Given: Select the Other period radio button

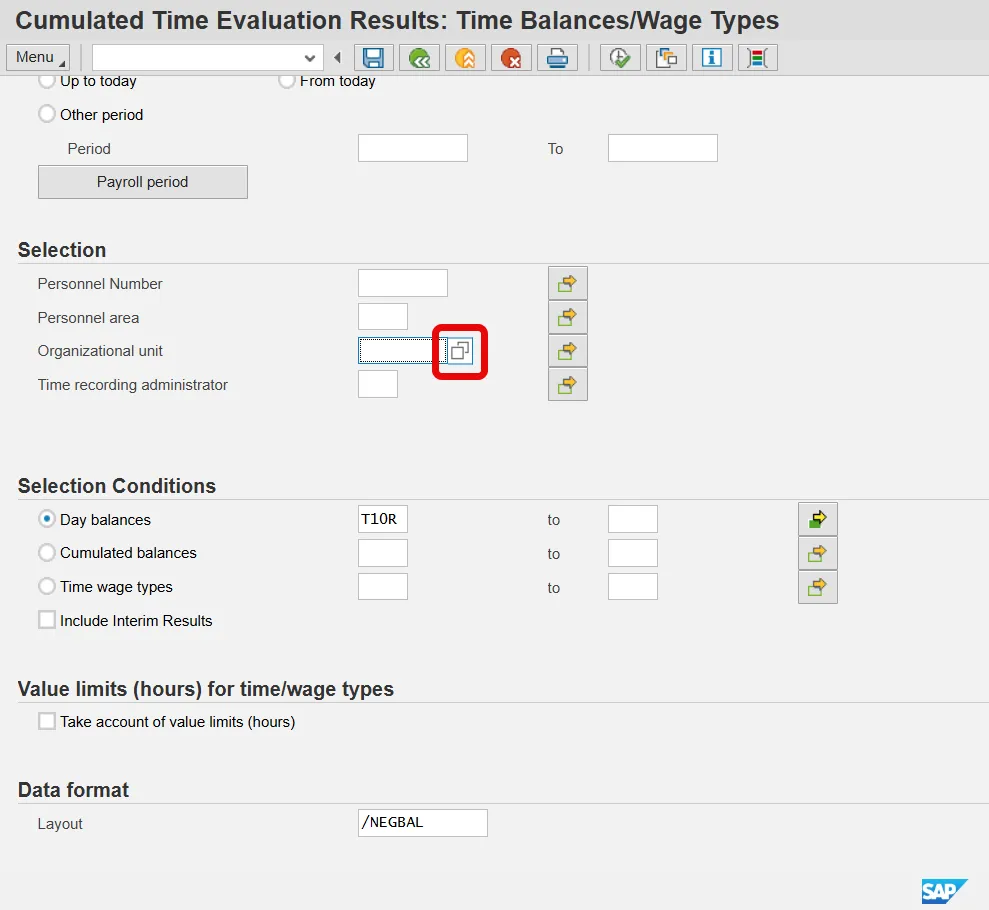Looking at the screenshot, I should tap(47, 115).
